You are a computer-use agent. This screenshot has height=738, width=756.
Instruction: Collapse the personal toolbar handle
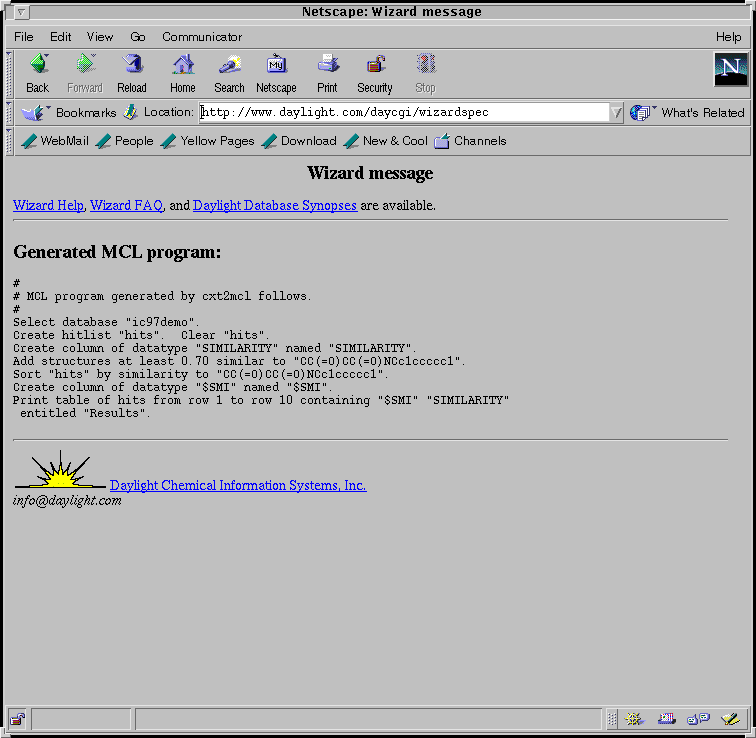tap(10, 141)
